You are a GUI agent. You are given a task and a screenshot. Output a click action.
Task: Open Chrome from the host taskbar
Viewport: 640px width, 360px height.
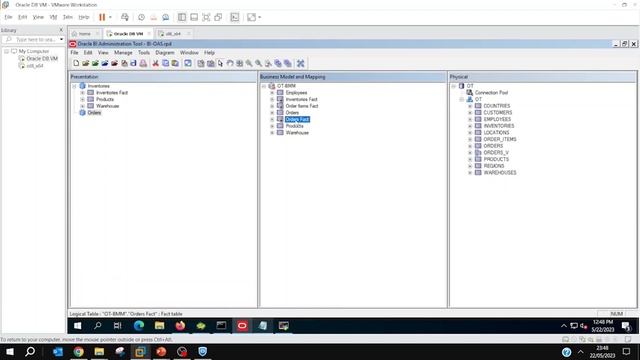[x=78, y=351]
